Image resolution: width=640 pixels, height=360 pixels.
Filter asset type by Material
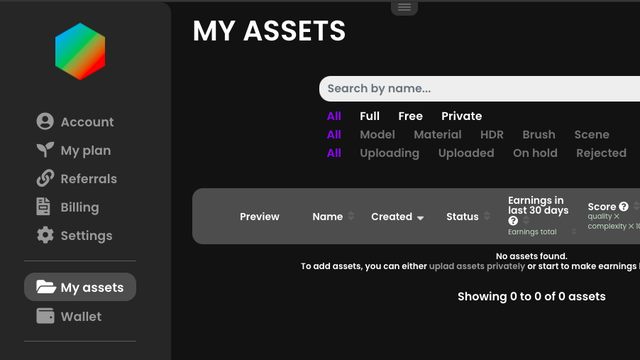pyautogui.click(x=438, y=135)
